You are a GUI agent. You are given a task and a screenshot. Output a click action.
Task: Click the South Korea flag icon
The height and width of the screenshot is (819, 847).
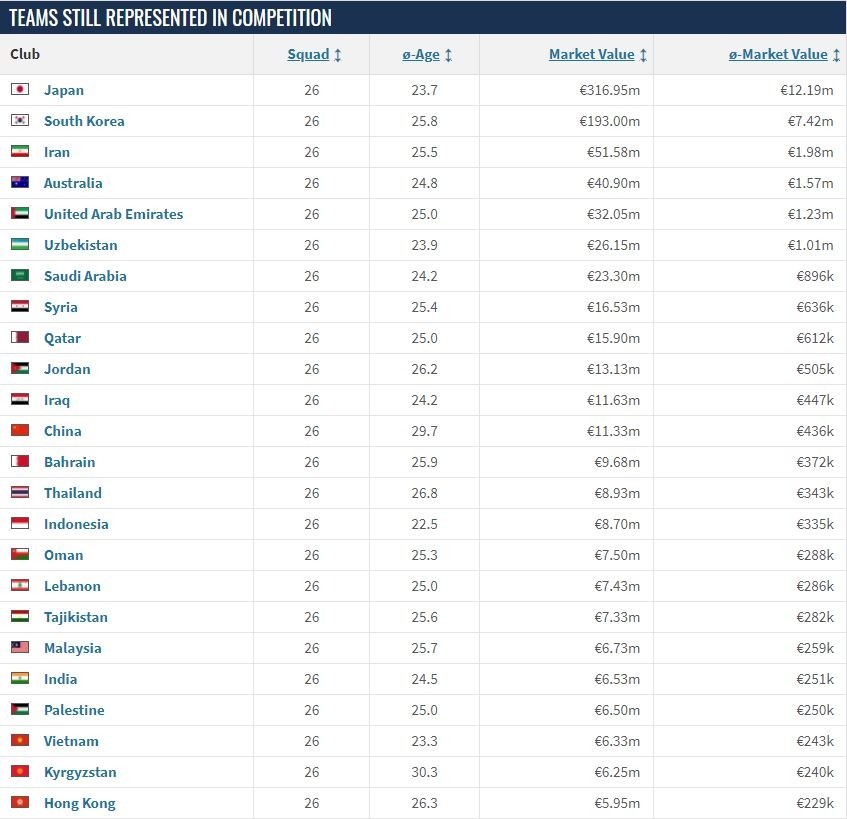point(20,120)
